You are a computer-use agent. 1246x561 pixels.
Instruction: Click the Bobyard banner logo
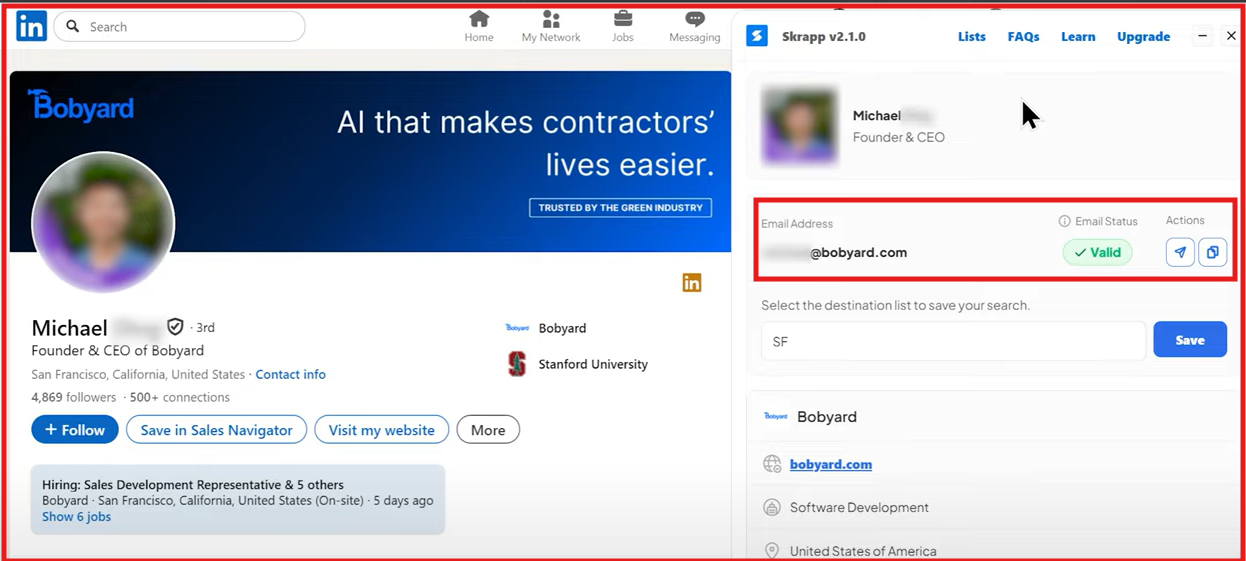[x=81, y=105]
